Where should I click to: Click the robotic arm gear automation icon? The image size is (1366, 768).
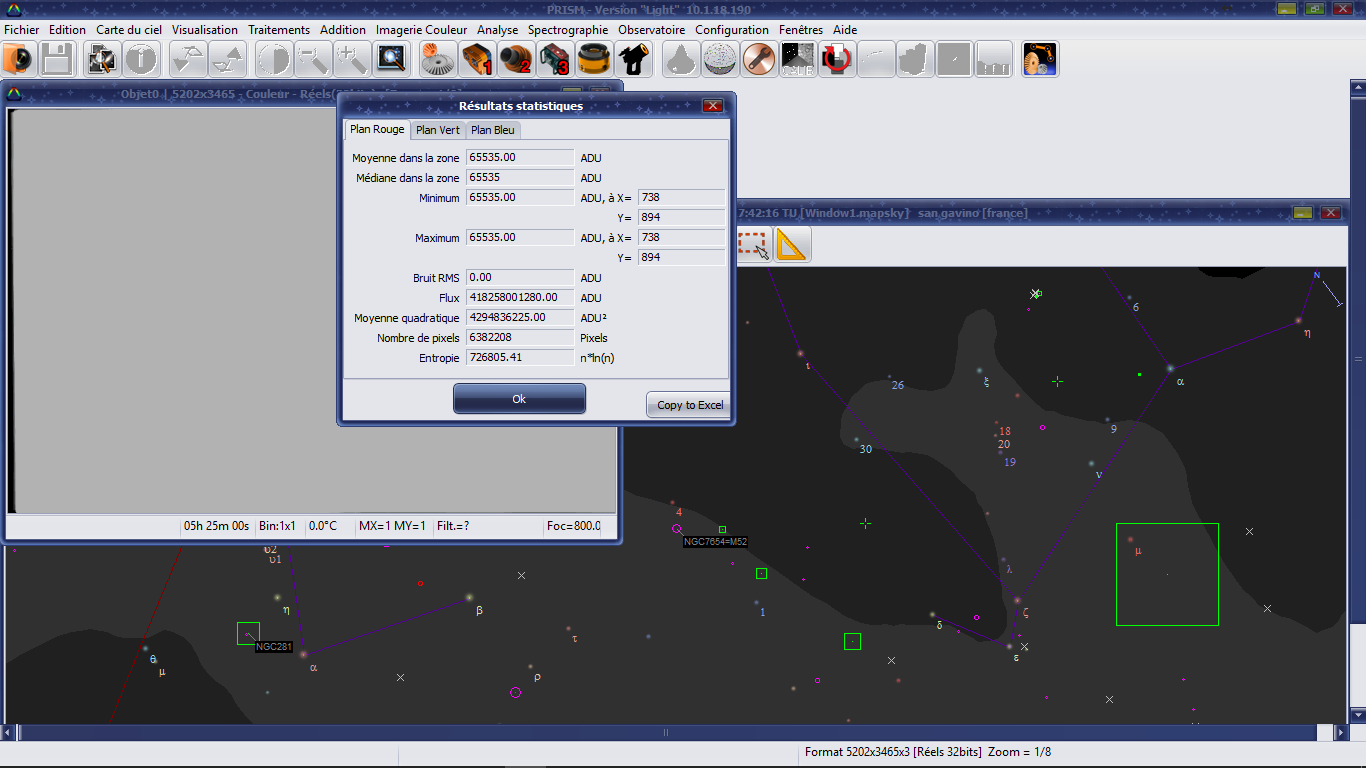pyautogui.click(x=1040, y=60)
